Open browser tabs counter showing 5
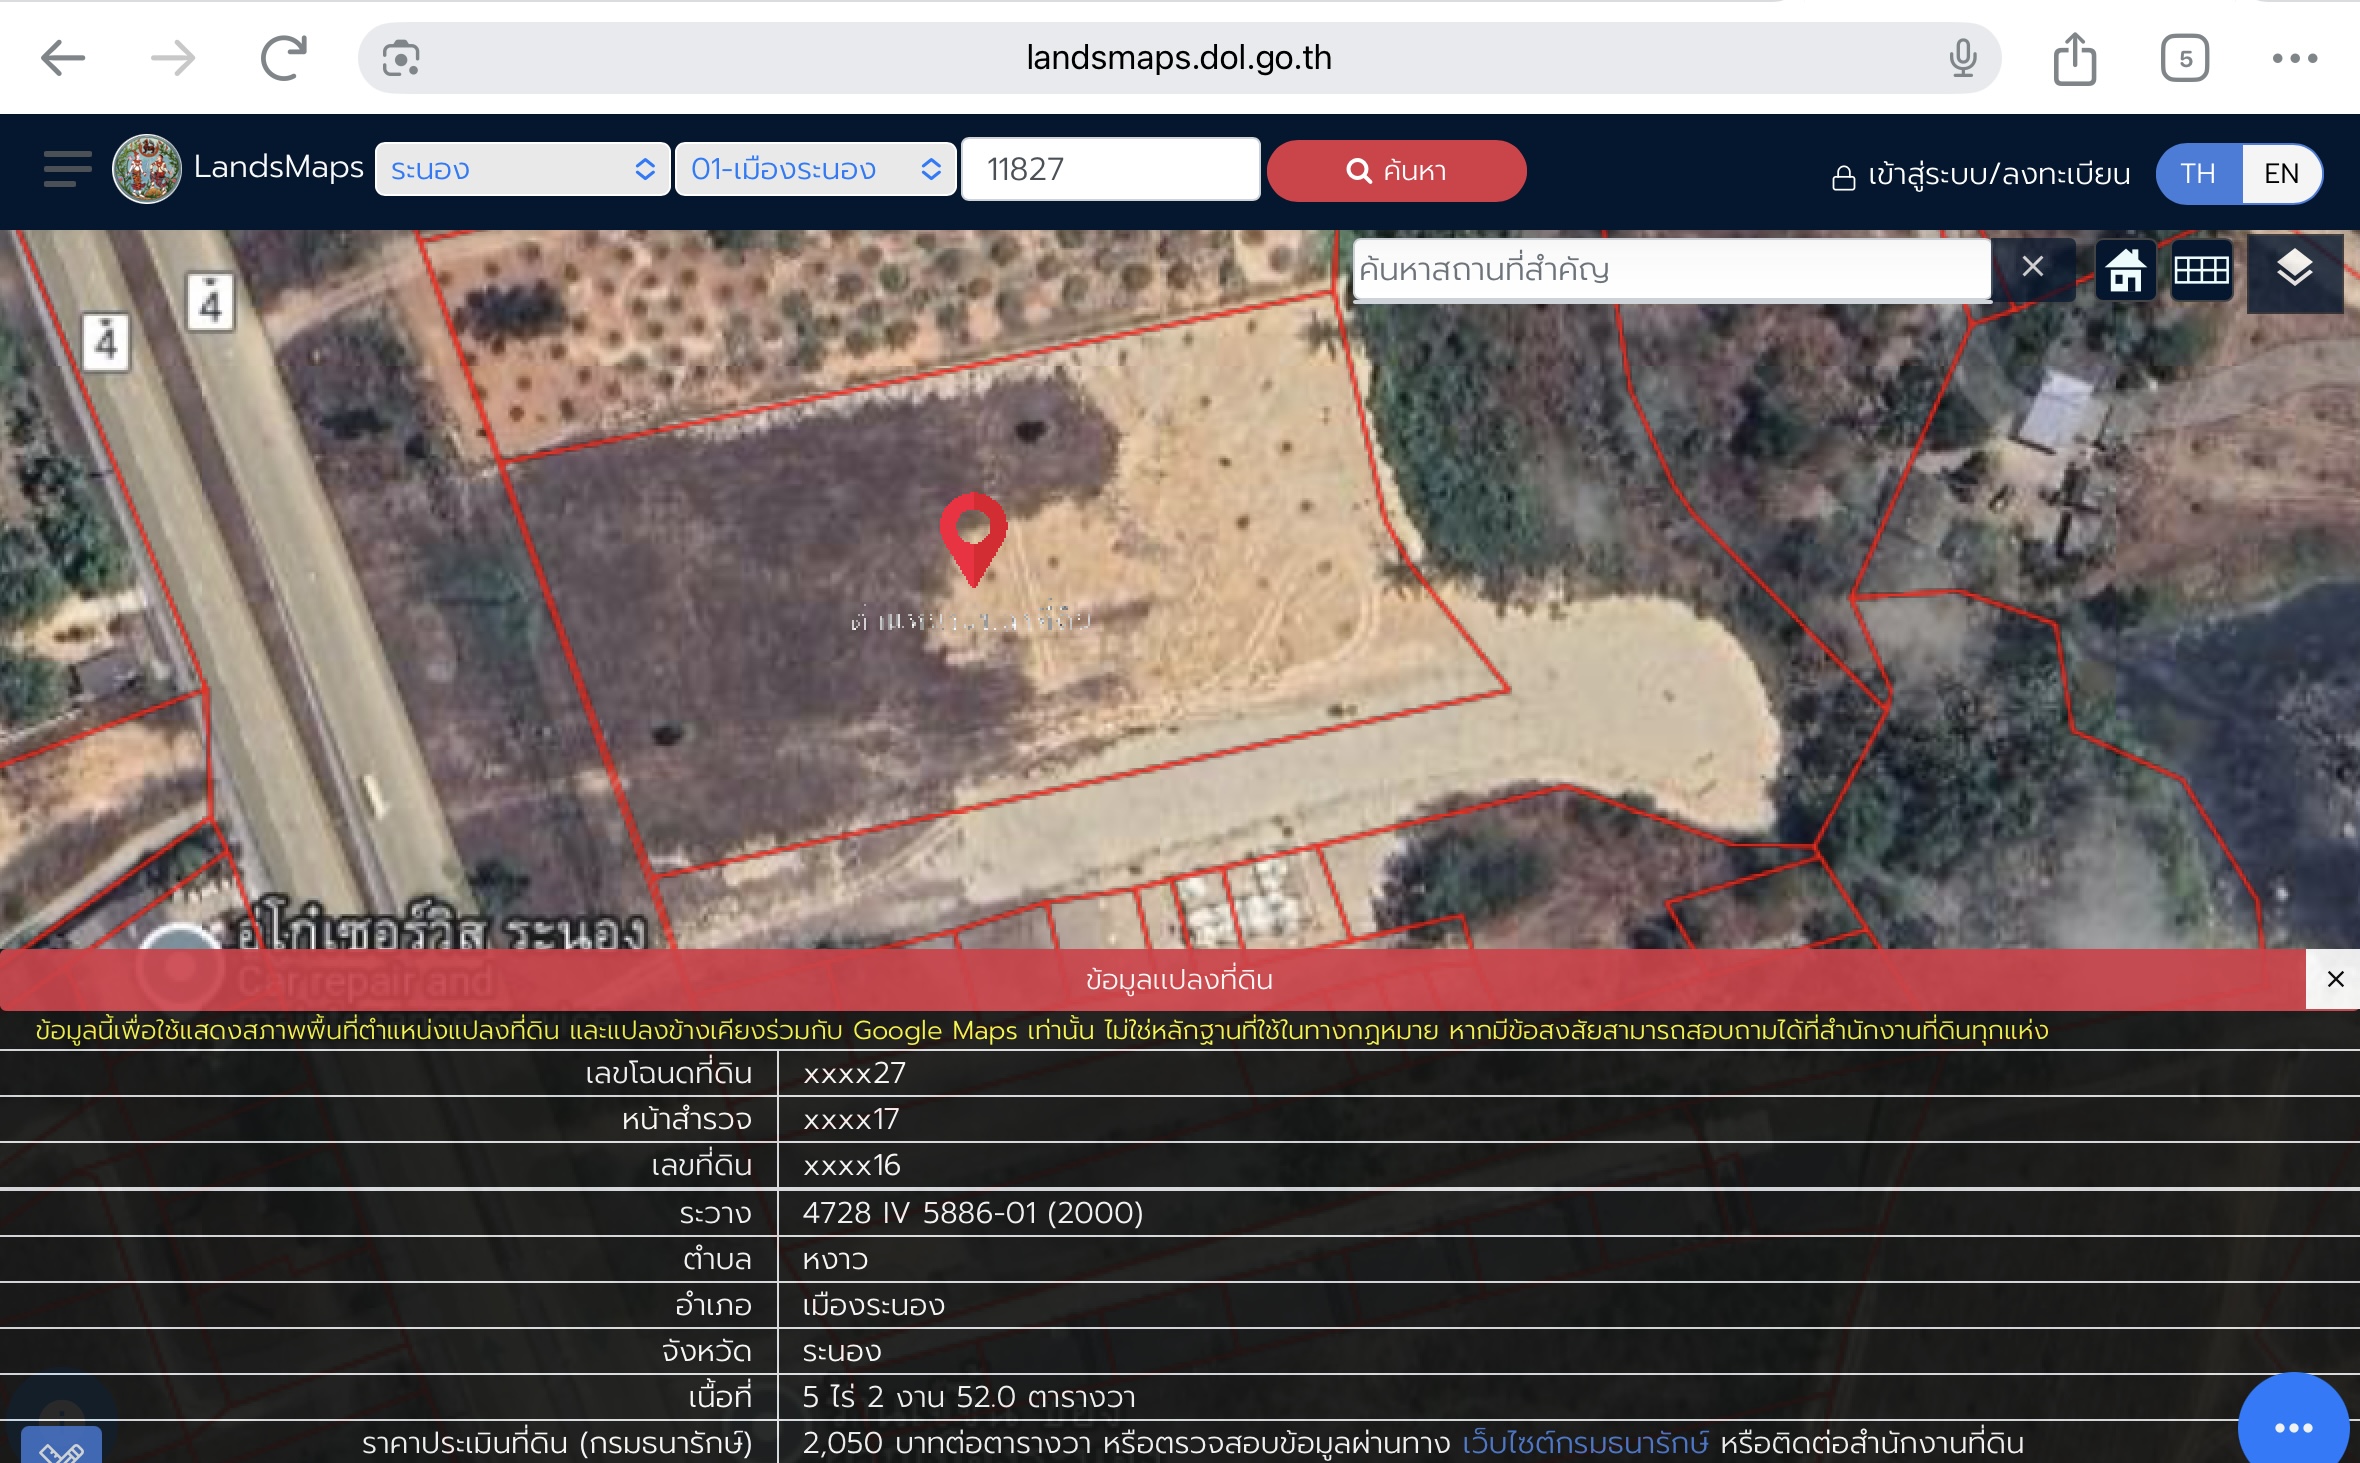 (2185, 59)
